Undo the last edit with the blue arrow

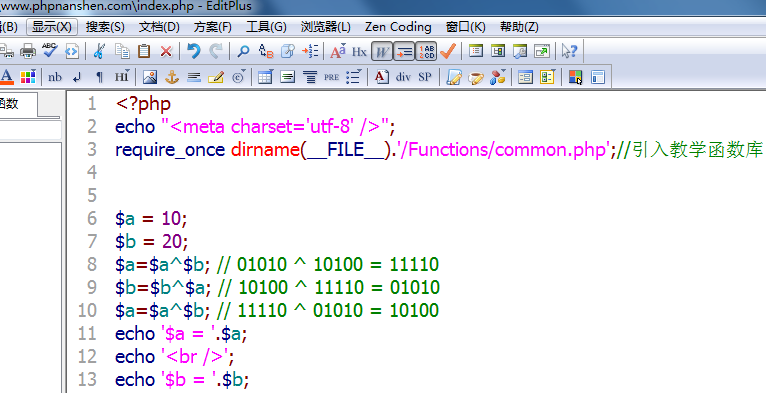(x=193, y=51)
